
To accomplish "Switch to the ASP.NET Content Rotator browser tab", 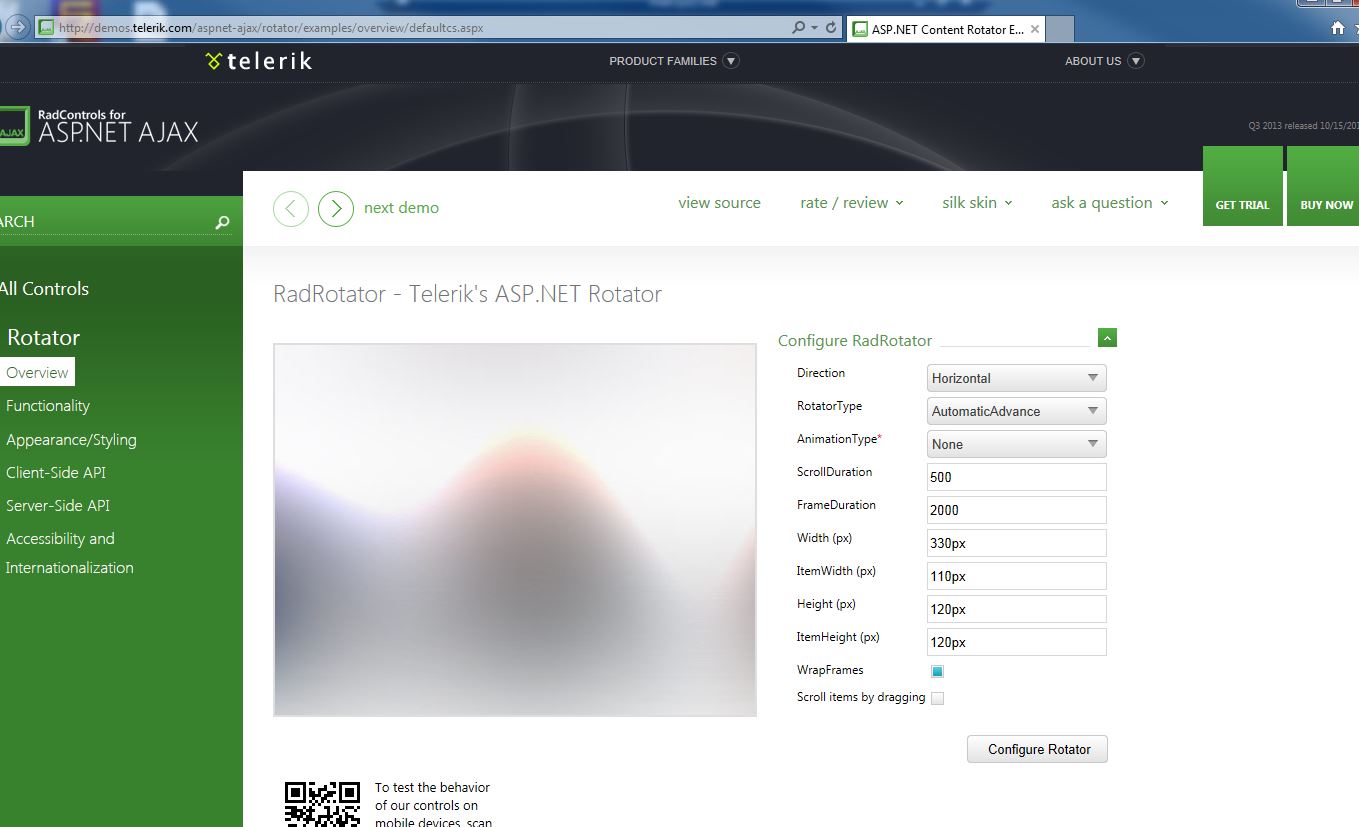I will point(946,29).
